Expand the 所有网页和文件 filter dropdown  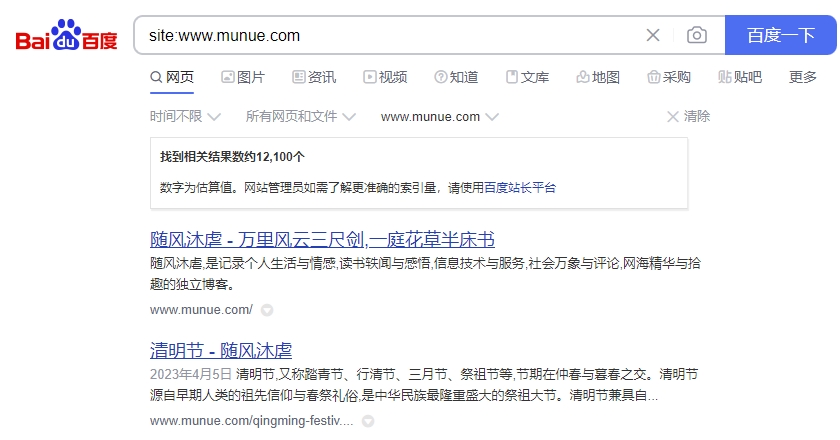(301, 116)
